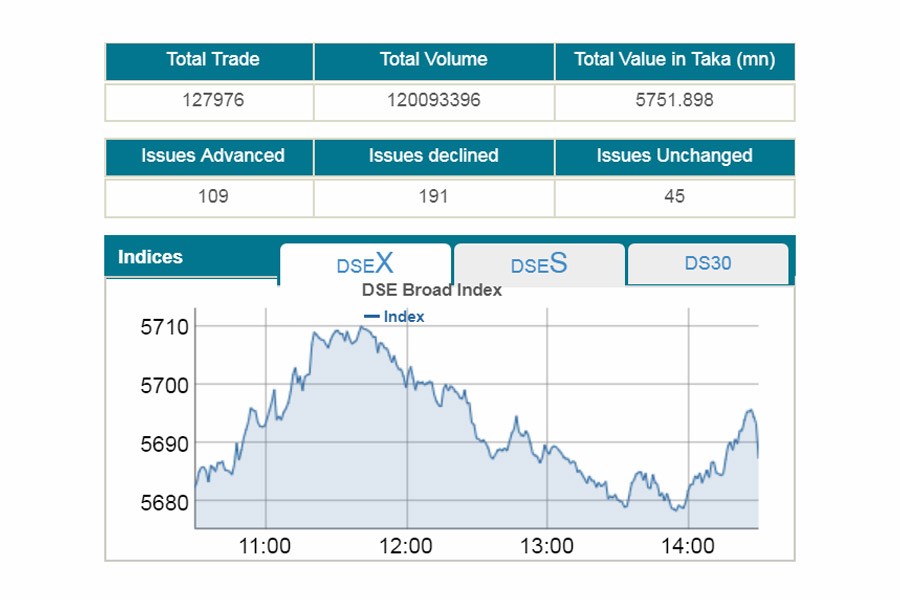This screenshot has width=900, height=600.
Task: Click the Issues Unchanged header
Action: pyautogui.click(x=674, y=156)
